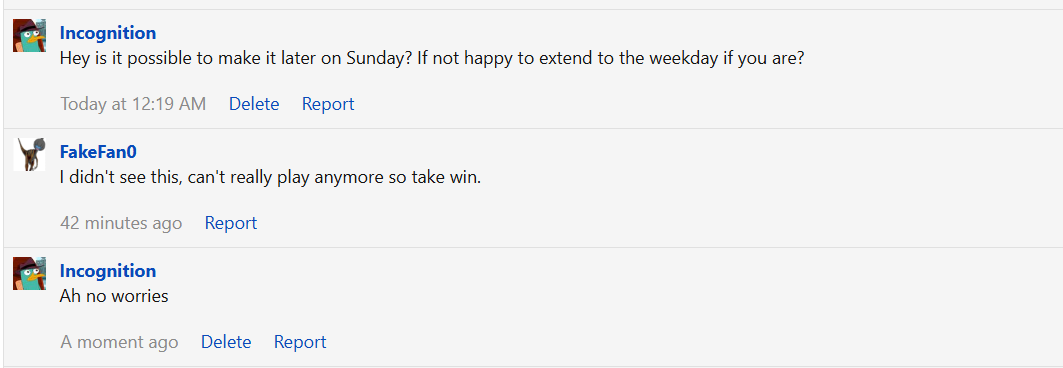Visit FakeFan0's profile via username link

tap(98, 152)
